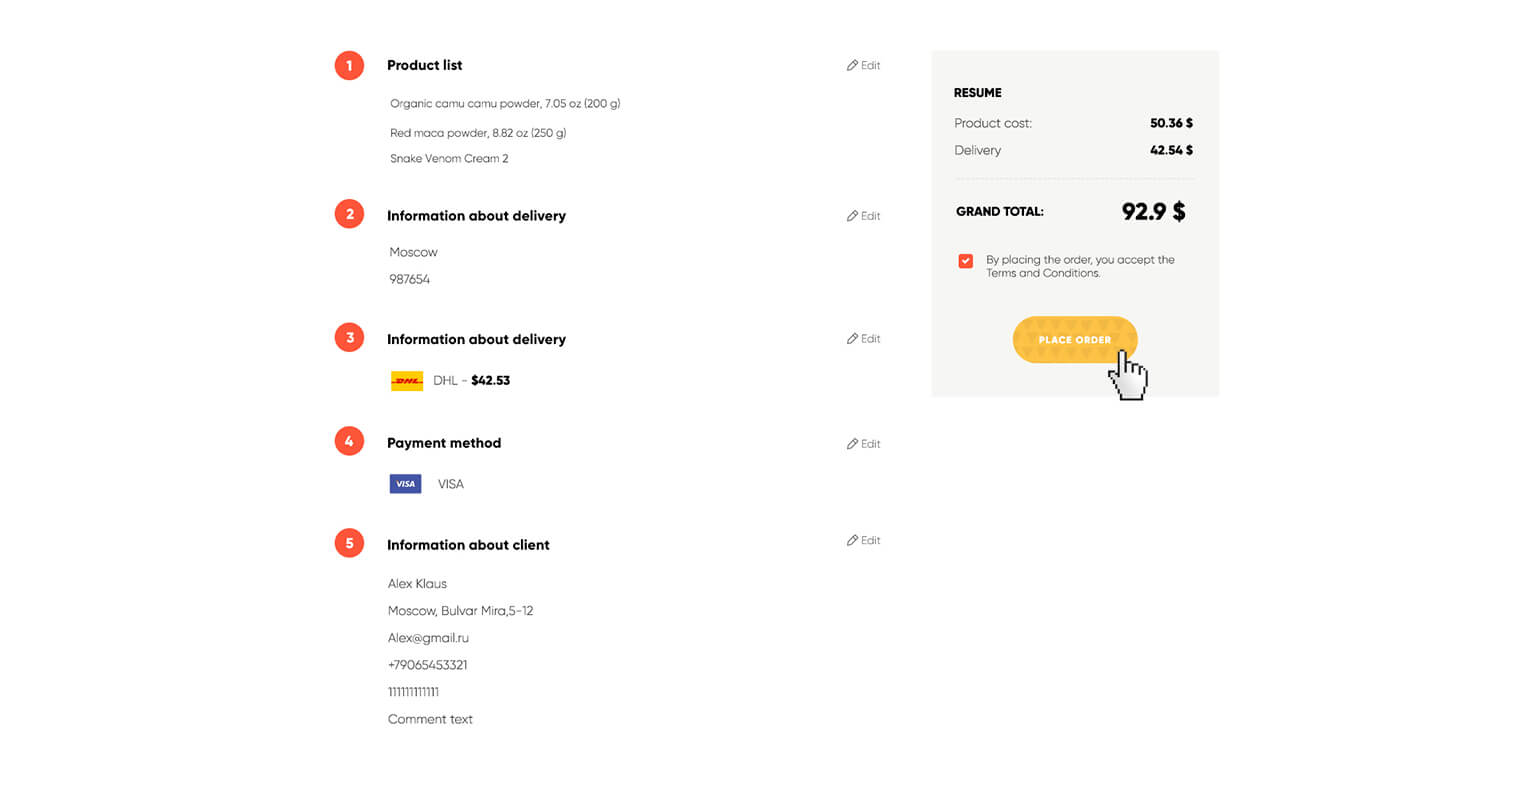1530x800 pixels.
Task: Click the Terms and Conditions text
Action: 1043,273
